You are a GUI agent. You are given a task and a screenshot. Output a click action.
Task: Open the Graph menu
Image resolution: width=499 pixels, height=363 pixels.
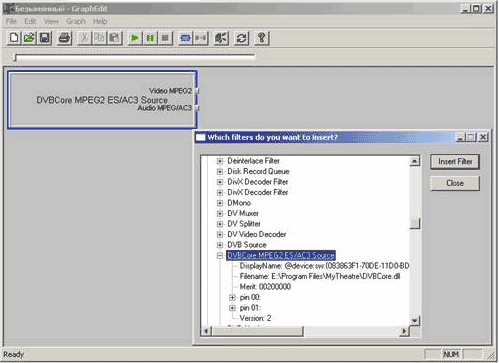[x=76, y=21]
